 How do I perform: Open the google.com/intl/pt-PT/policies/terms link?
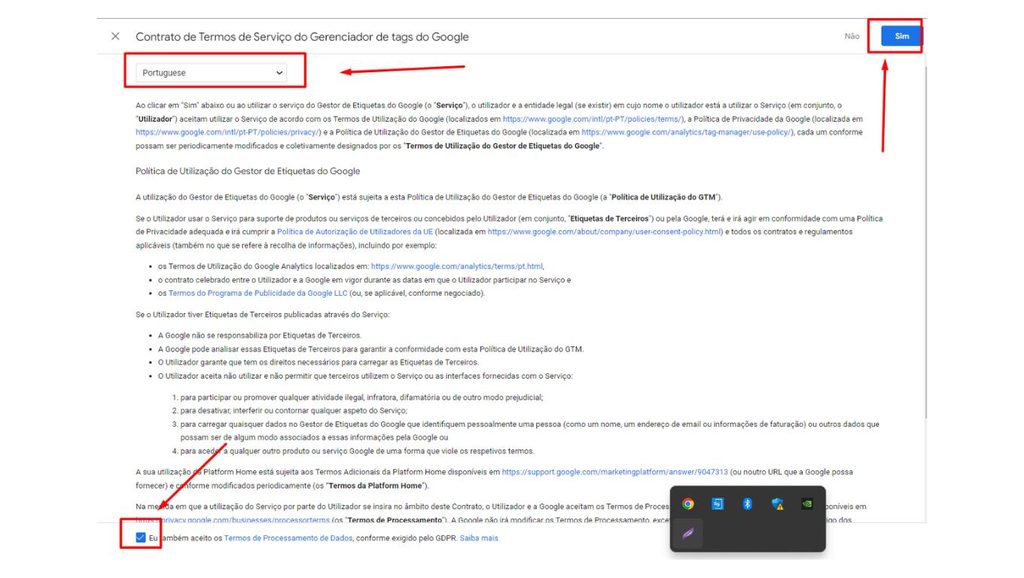click(593, 119)
